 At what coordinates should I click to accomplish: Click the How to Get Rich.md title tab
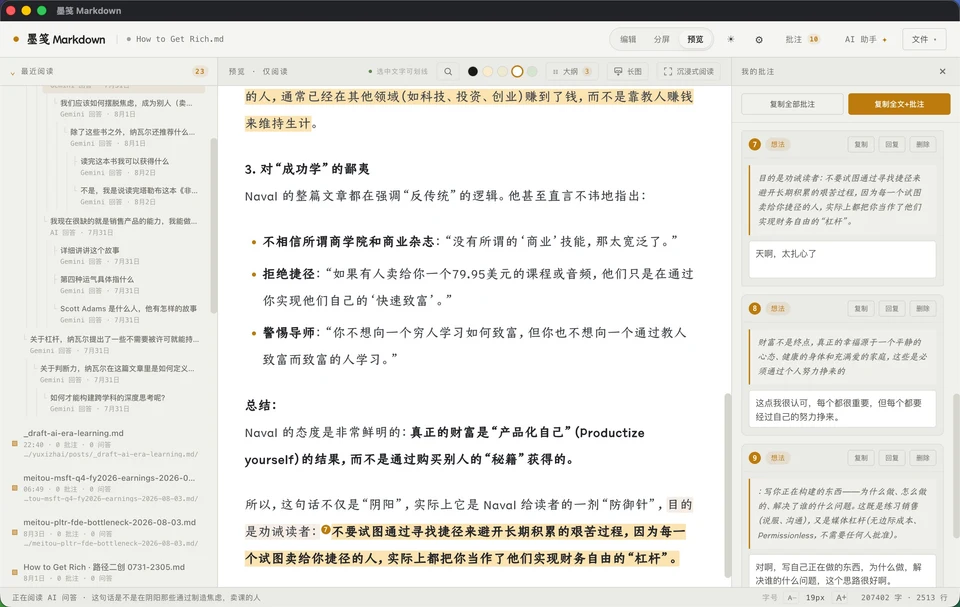175,39
